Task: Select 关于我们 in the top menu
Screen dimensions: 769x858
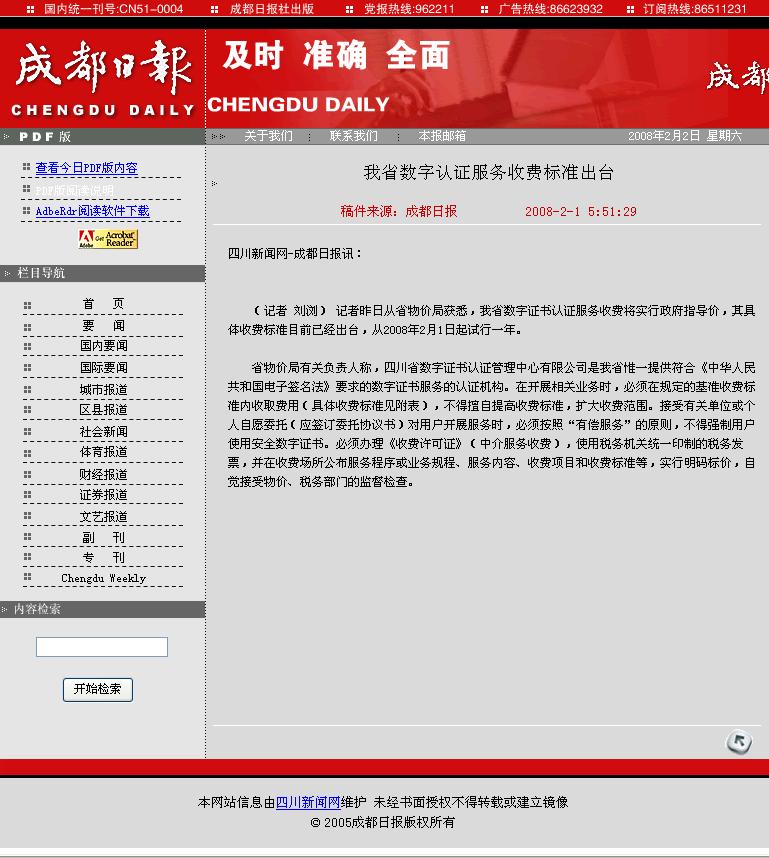Action: pyautogui.click(x=268, y=136)
